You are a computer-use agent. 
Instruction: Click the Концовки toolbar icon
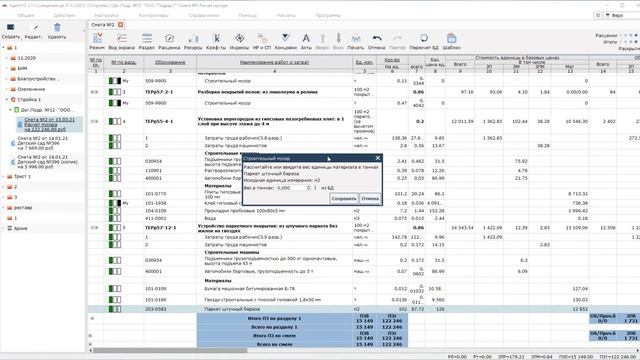coord(286,38)
